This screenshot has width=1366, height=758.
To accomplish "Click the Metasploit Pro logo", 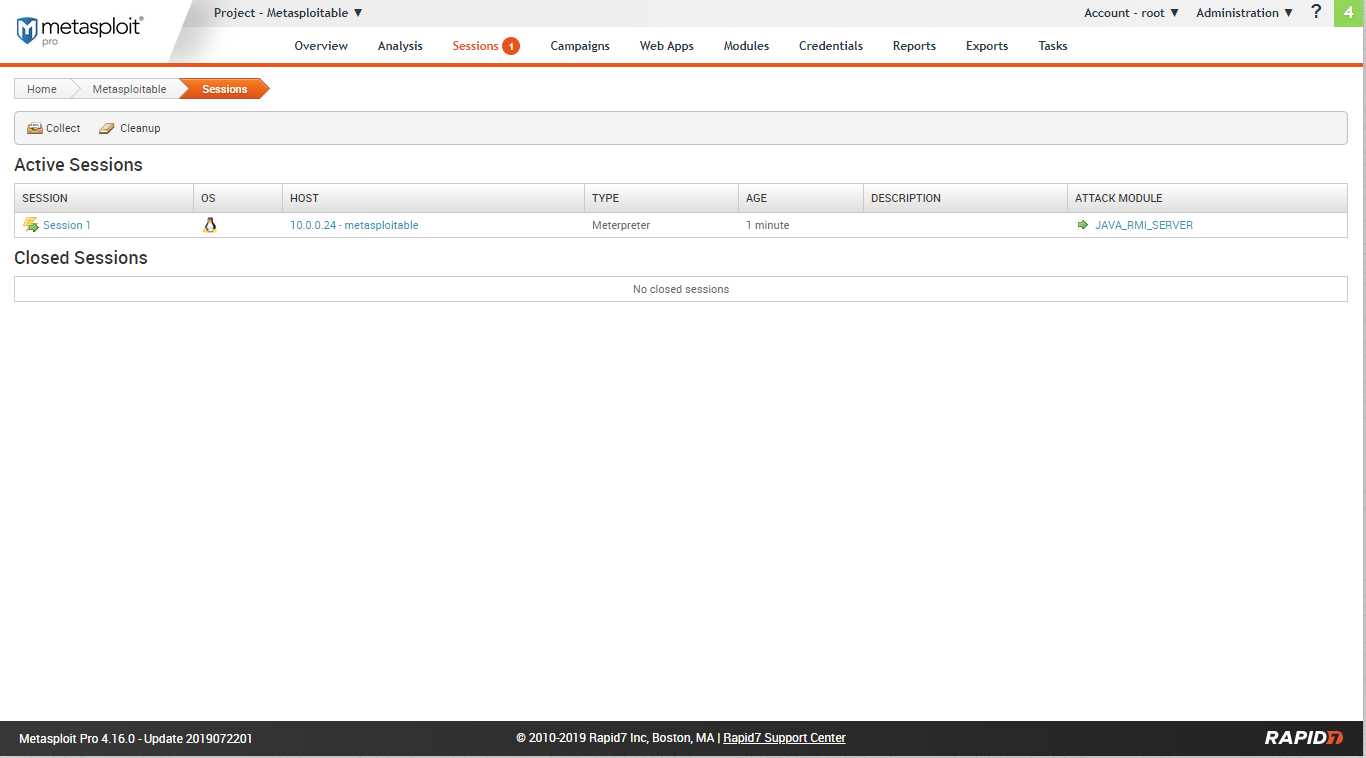I will coord(79,30).
